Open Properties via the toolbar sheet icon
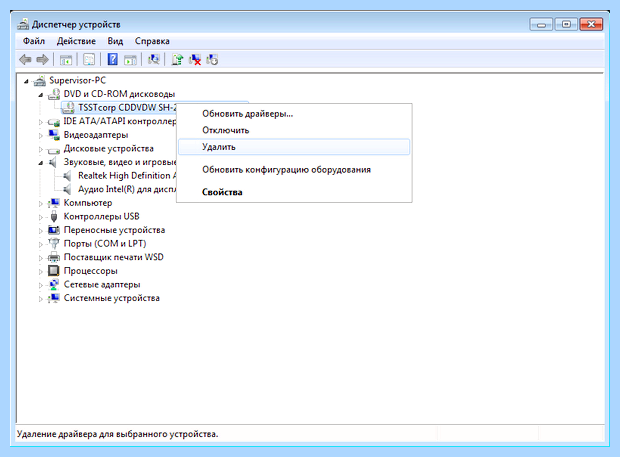The width and height of the screenshot is (620, 457). click(x=89, y=60)
